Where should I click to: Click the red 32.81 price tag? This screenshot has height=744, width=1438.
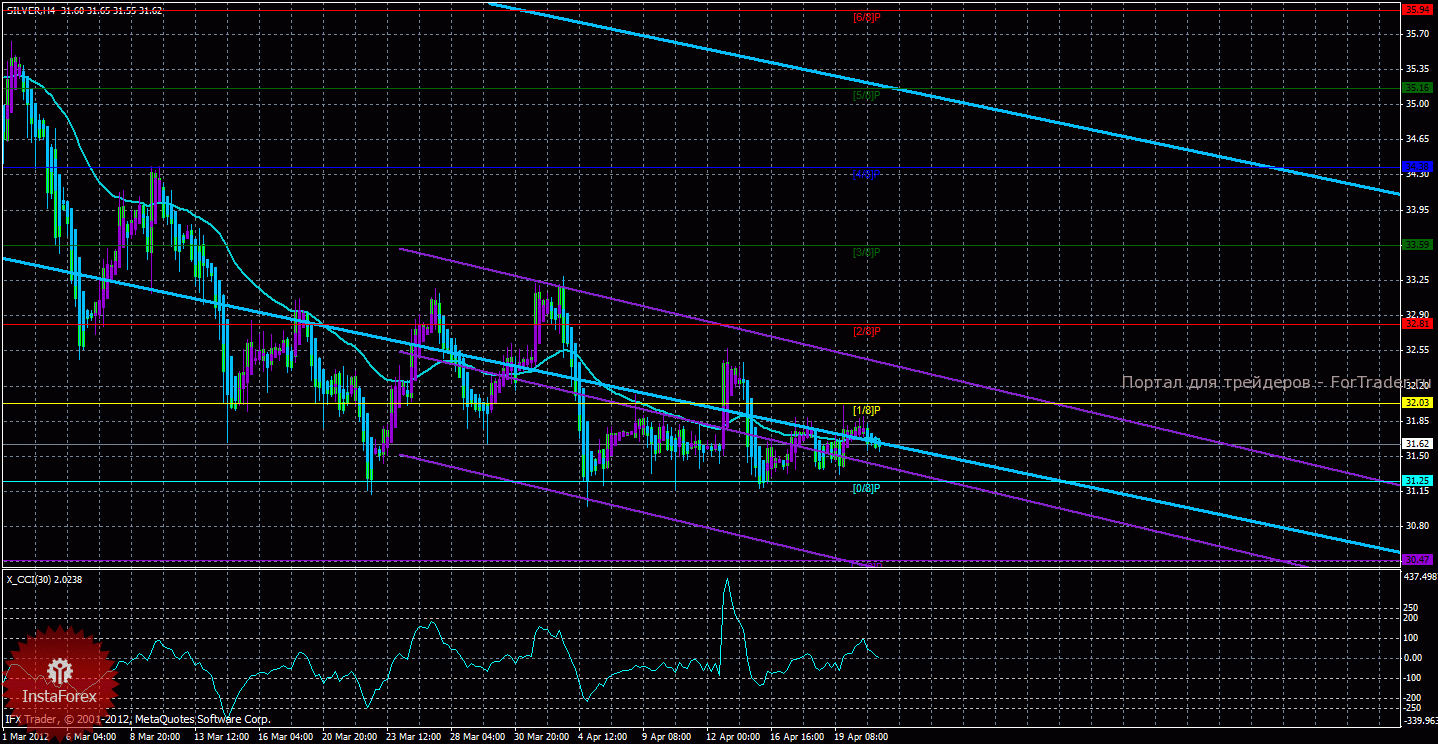click(x=1417, y=324)
